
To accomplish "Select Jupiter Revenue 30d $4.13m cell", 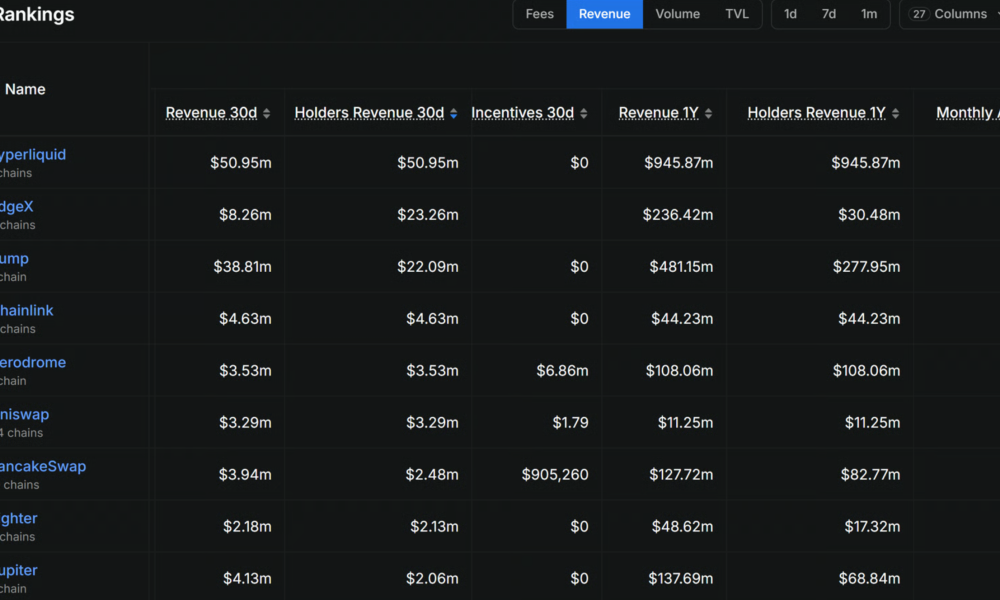I will click(247, 578).
